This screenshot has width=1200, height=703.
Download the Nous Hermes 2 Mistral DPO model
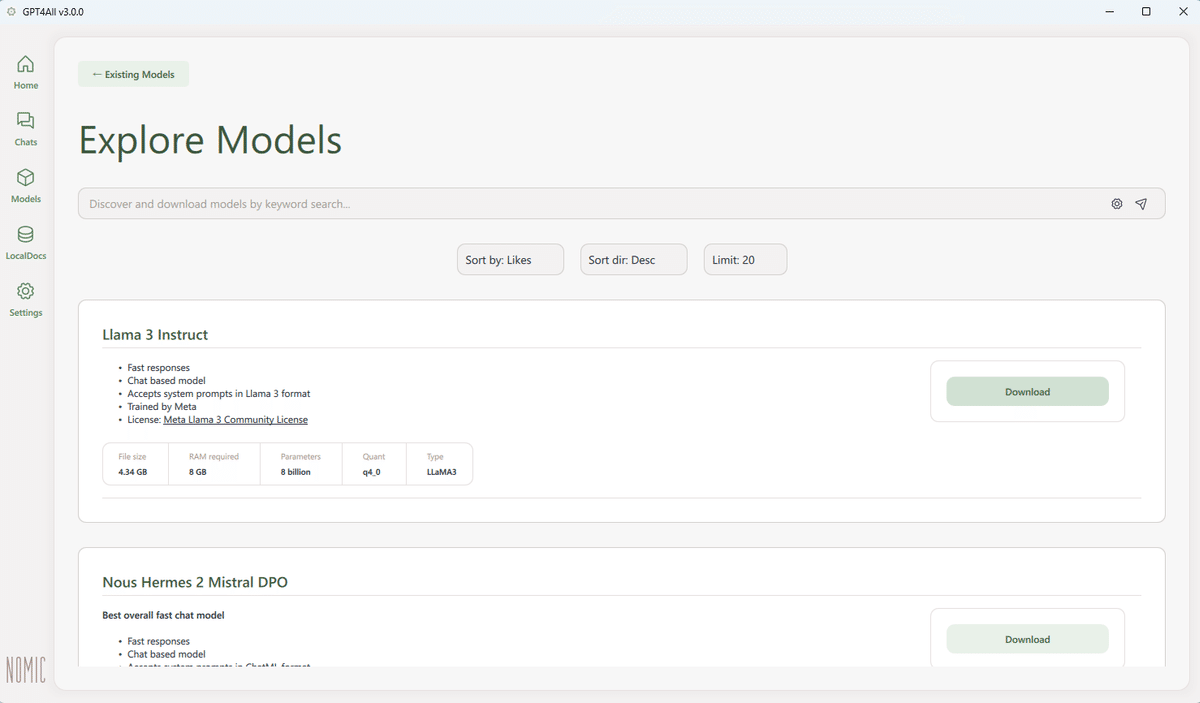(x=1027, y=639)
